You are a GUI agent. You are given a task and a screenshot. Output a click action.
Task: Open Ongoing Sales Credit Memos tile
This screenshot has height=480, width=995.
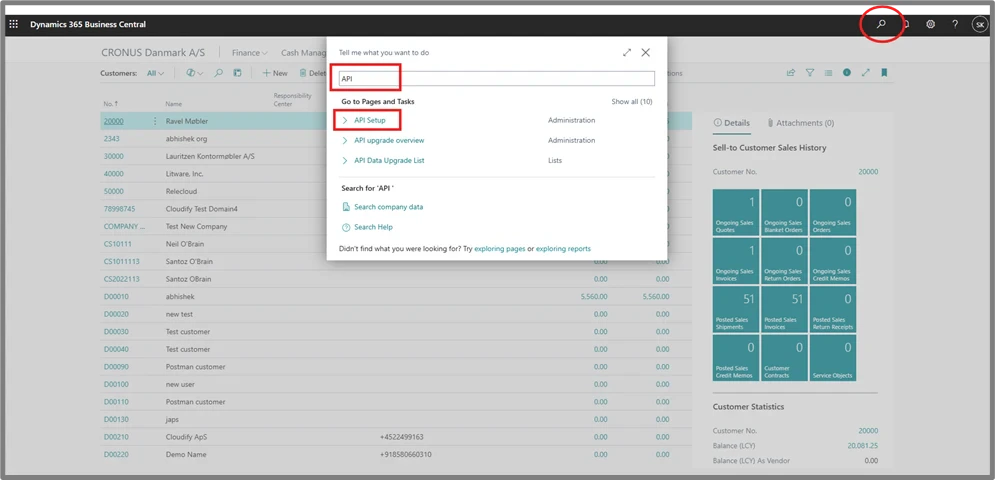click(833, 261)
